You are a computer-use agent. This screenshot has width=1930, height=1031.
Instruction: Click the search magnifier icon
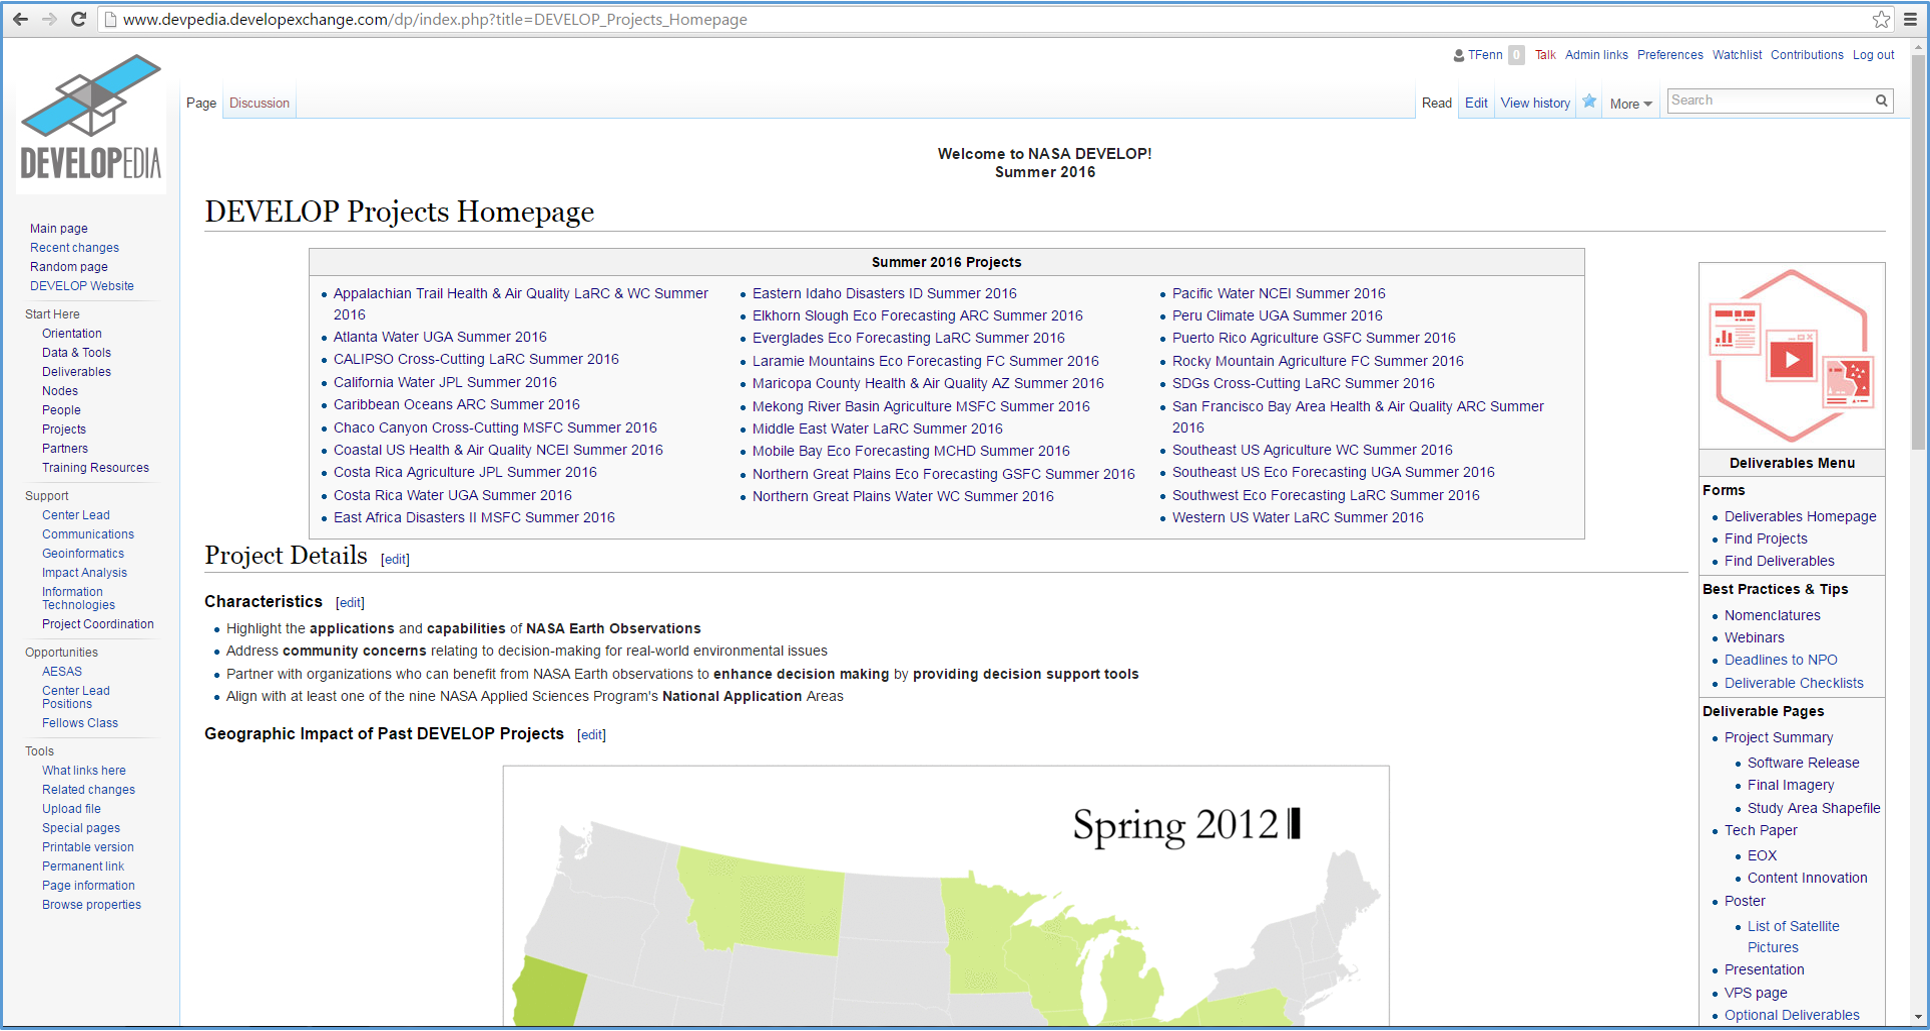click(1881, 100)
